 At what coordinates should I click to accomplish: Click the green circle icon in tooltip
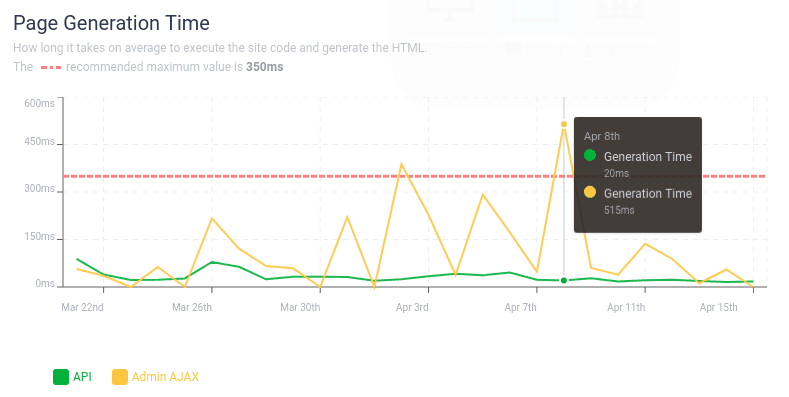point(590,155)
